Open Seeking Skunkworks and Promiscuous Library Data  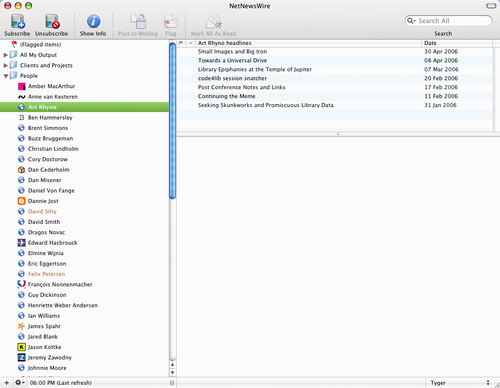click(x=266, y=105)
